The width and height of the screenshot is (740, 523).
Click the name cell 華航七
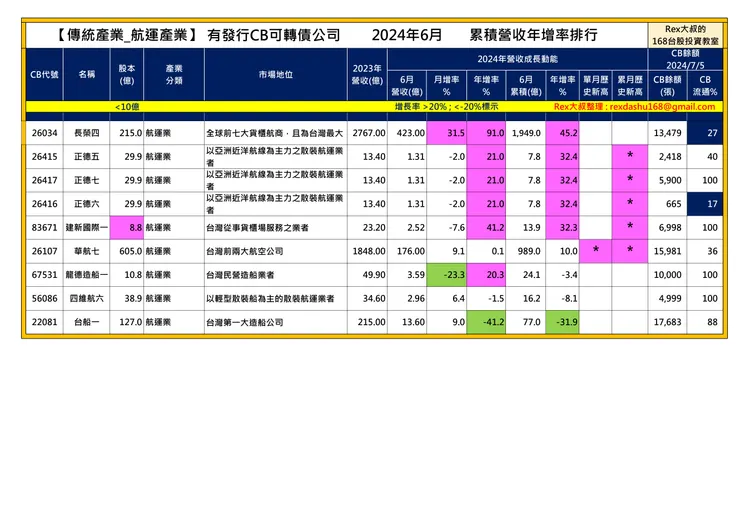tap(86, 251)
